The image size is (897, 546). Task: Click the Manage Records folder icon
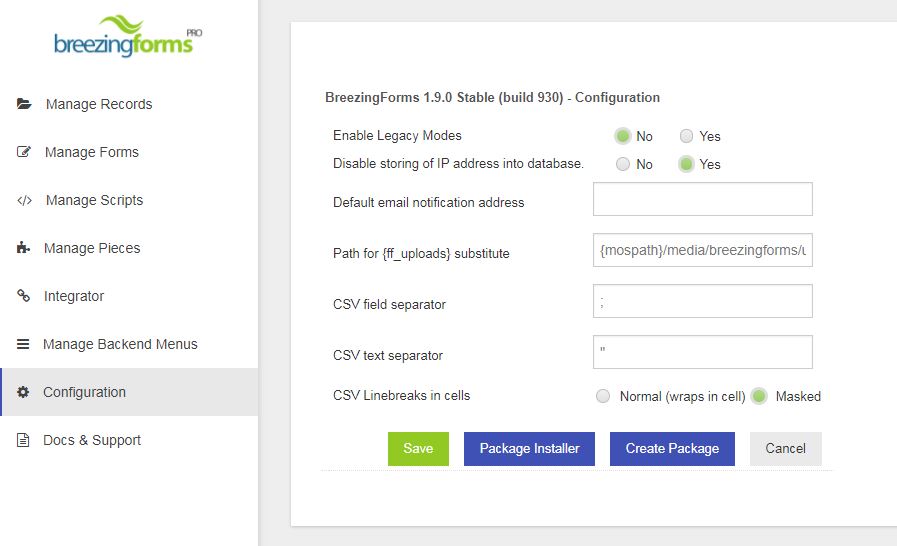click(x=24, y=104)
